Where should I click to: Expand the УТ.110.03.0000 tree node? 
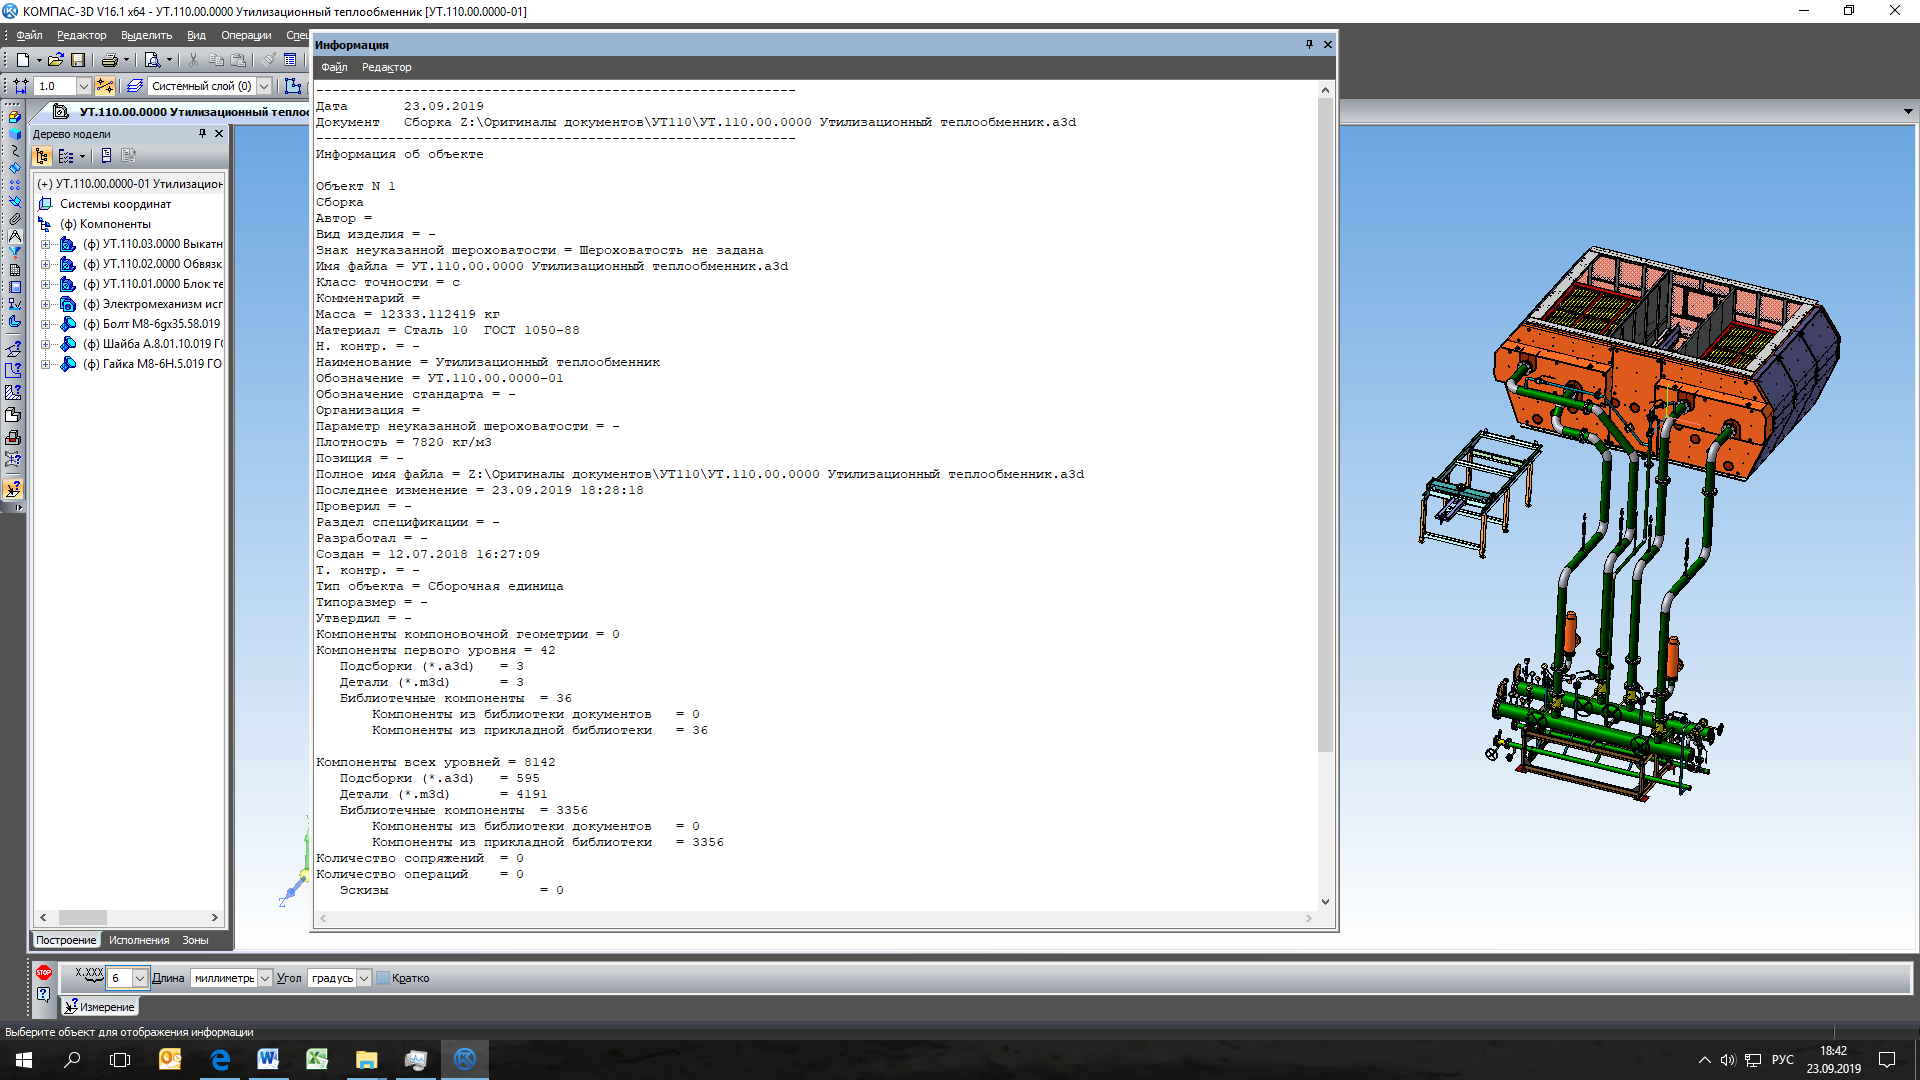point(45,244)
